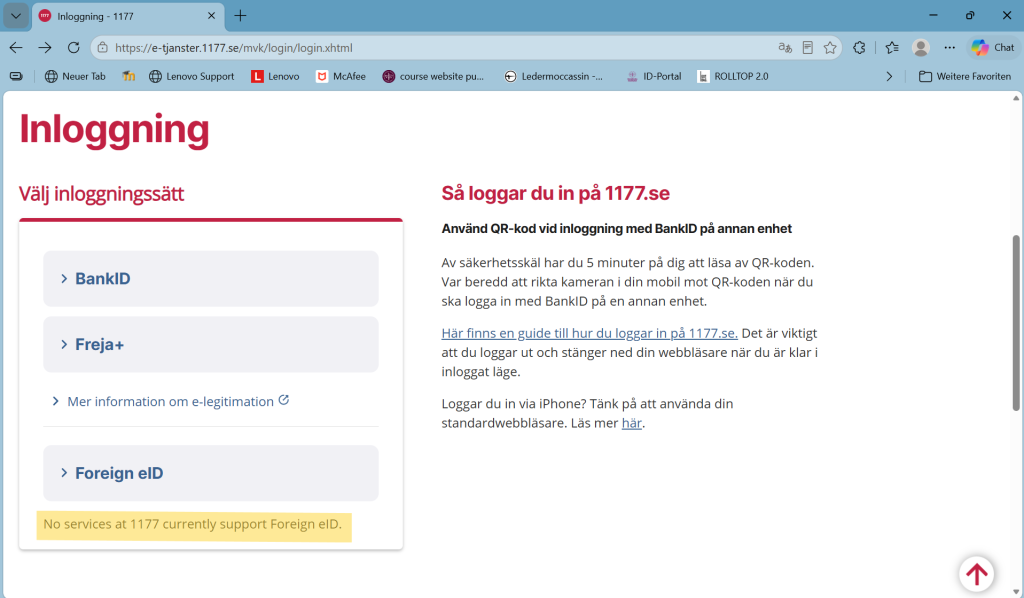Open the Lenovo bookmark
Viewport: 1024px width, 598px height.
pyautogui.click(x=275, y=76)
